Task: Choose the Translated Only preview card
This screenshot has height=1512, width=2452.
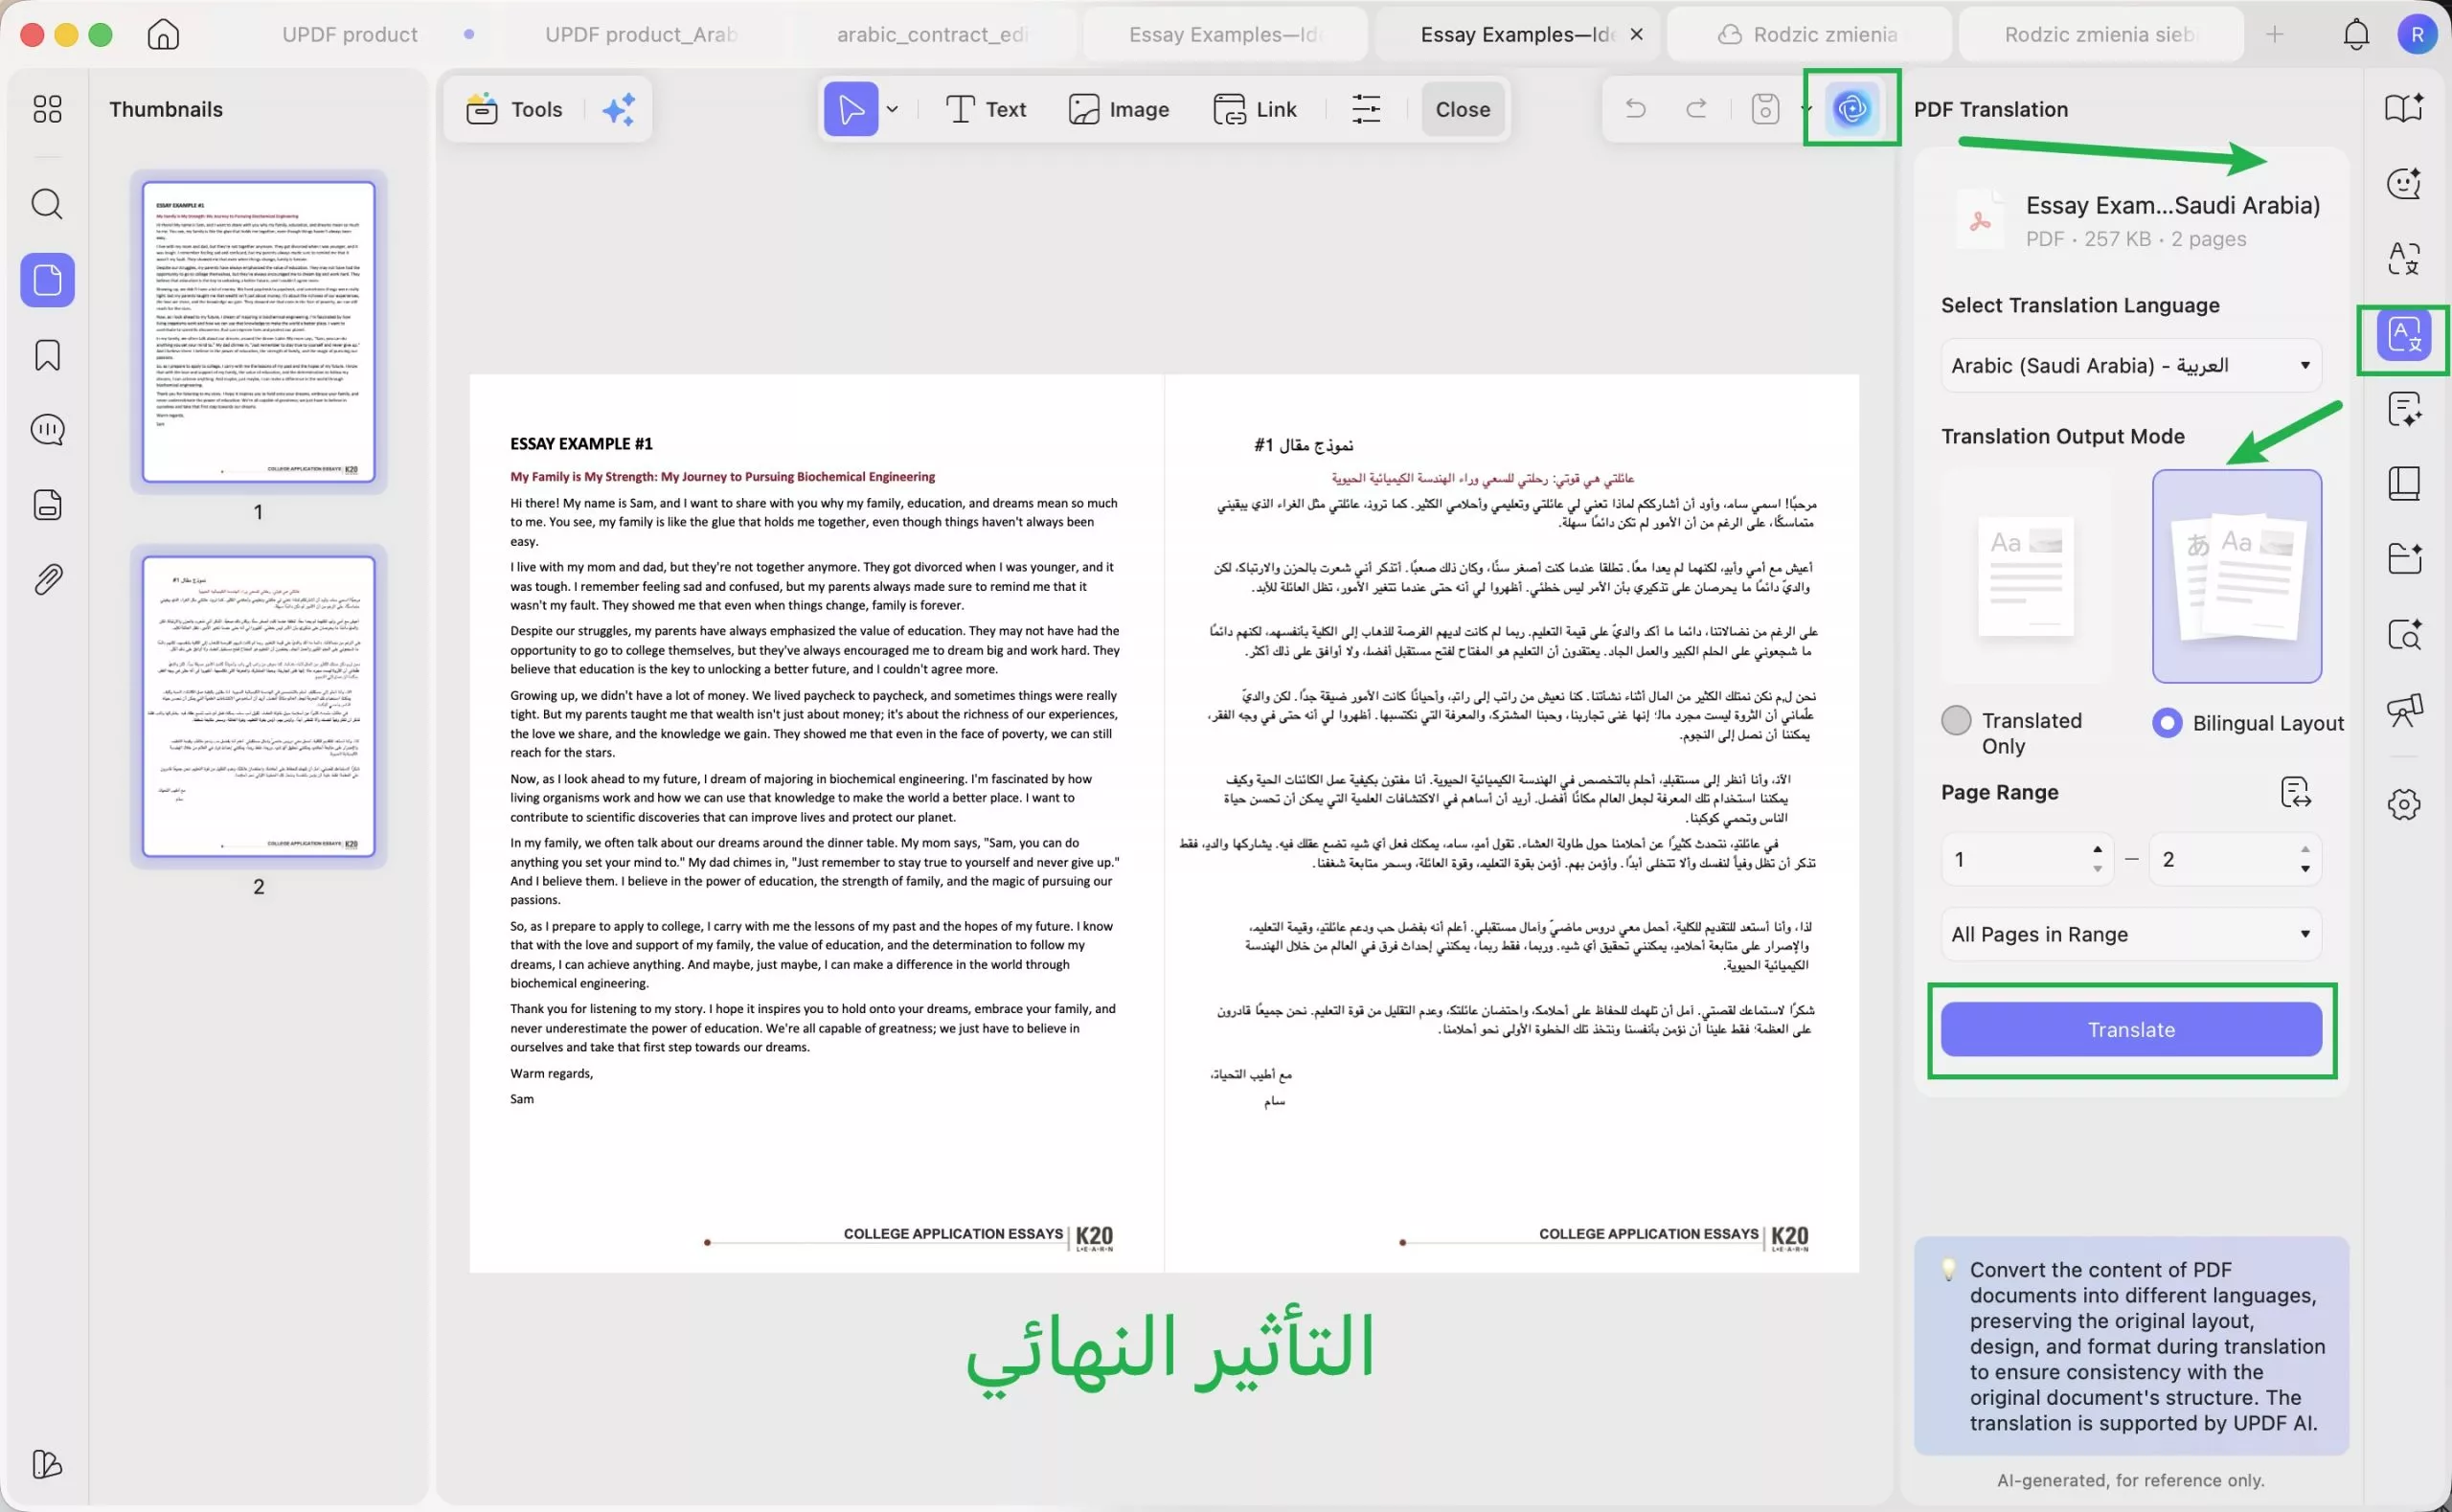Action: 2025,576
